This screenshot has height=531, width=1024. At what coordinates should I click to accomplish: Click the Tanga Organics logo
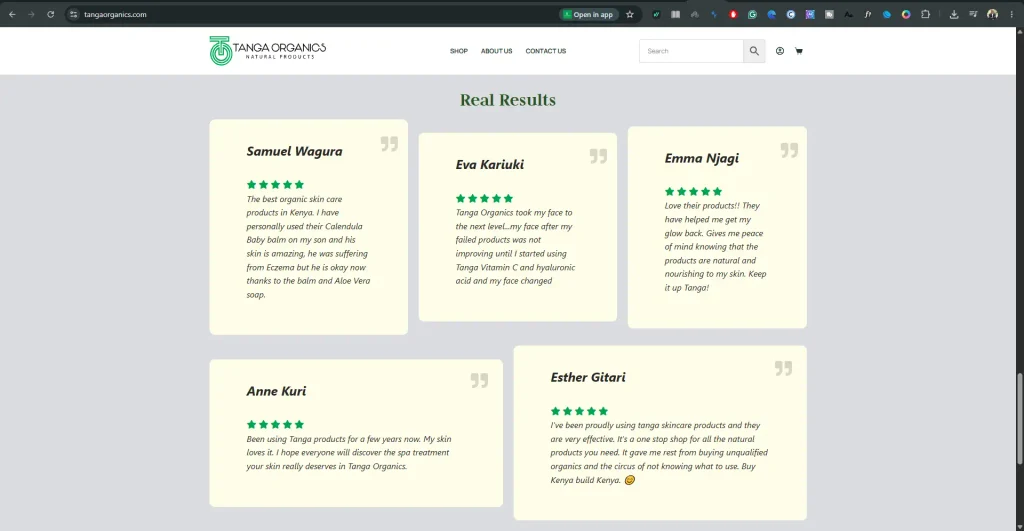267,50
